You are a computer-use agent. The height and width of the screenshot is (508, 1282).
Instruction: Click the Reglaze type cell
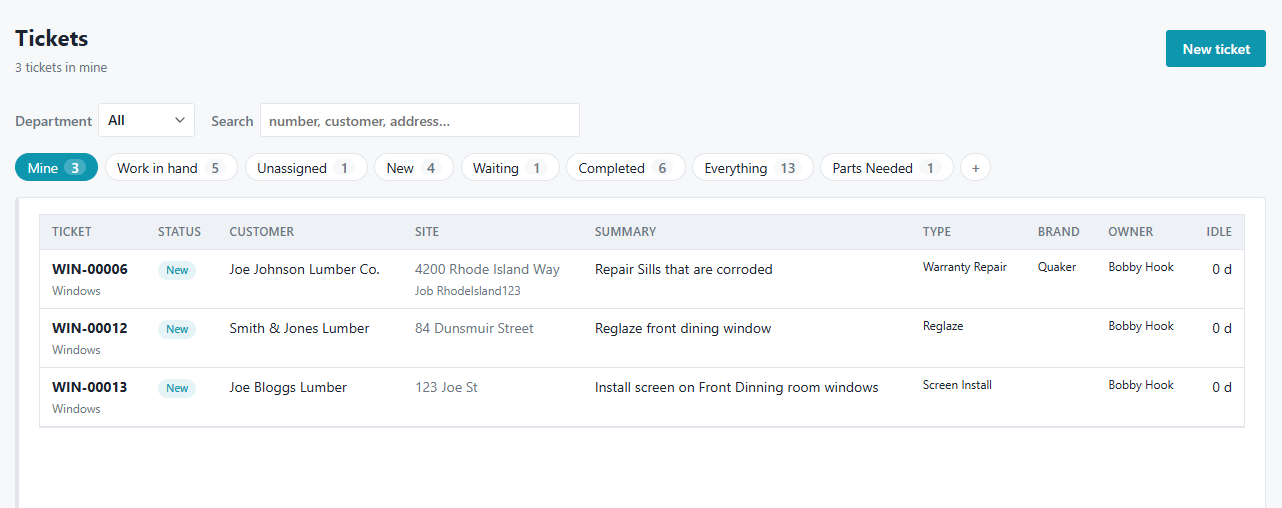943,326
